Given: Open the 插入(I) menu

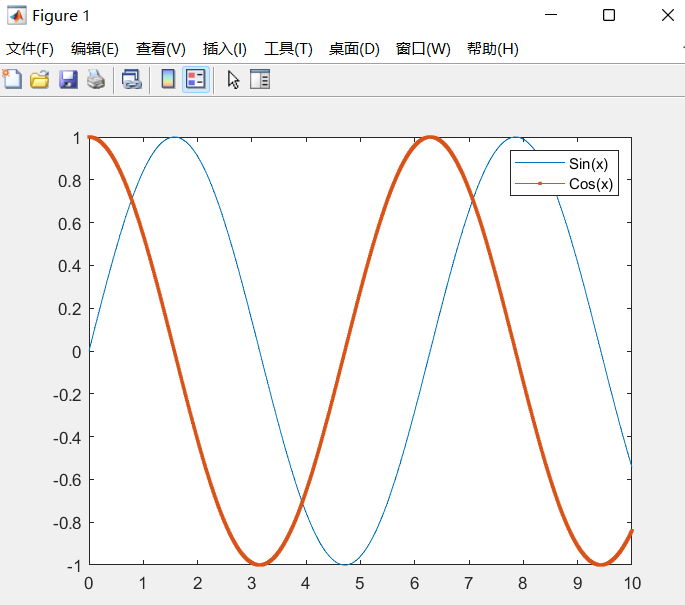Looking at the screenshot, I should coord(225,48).
